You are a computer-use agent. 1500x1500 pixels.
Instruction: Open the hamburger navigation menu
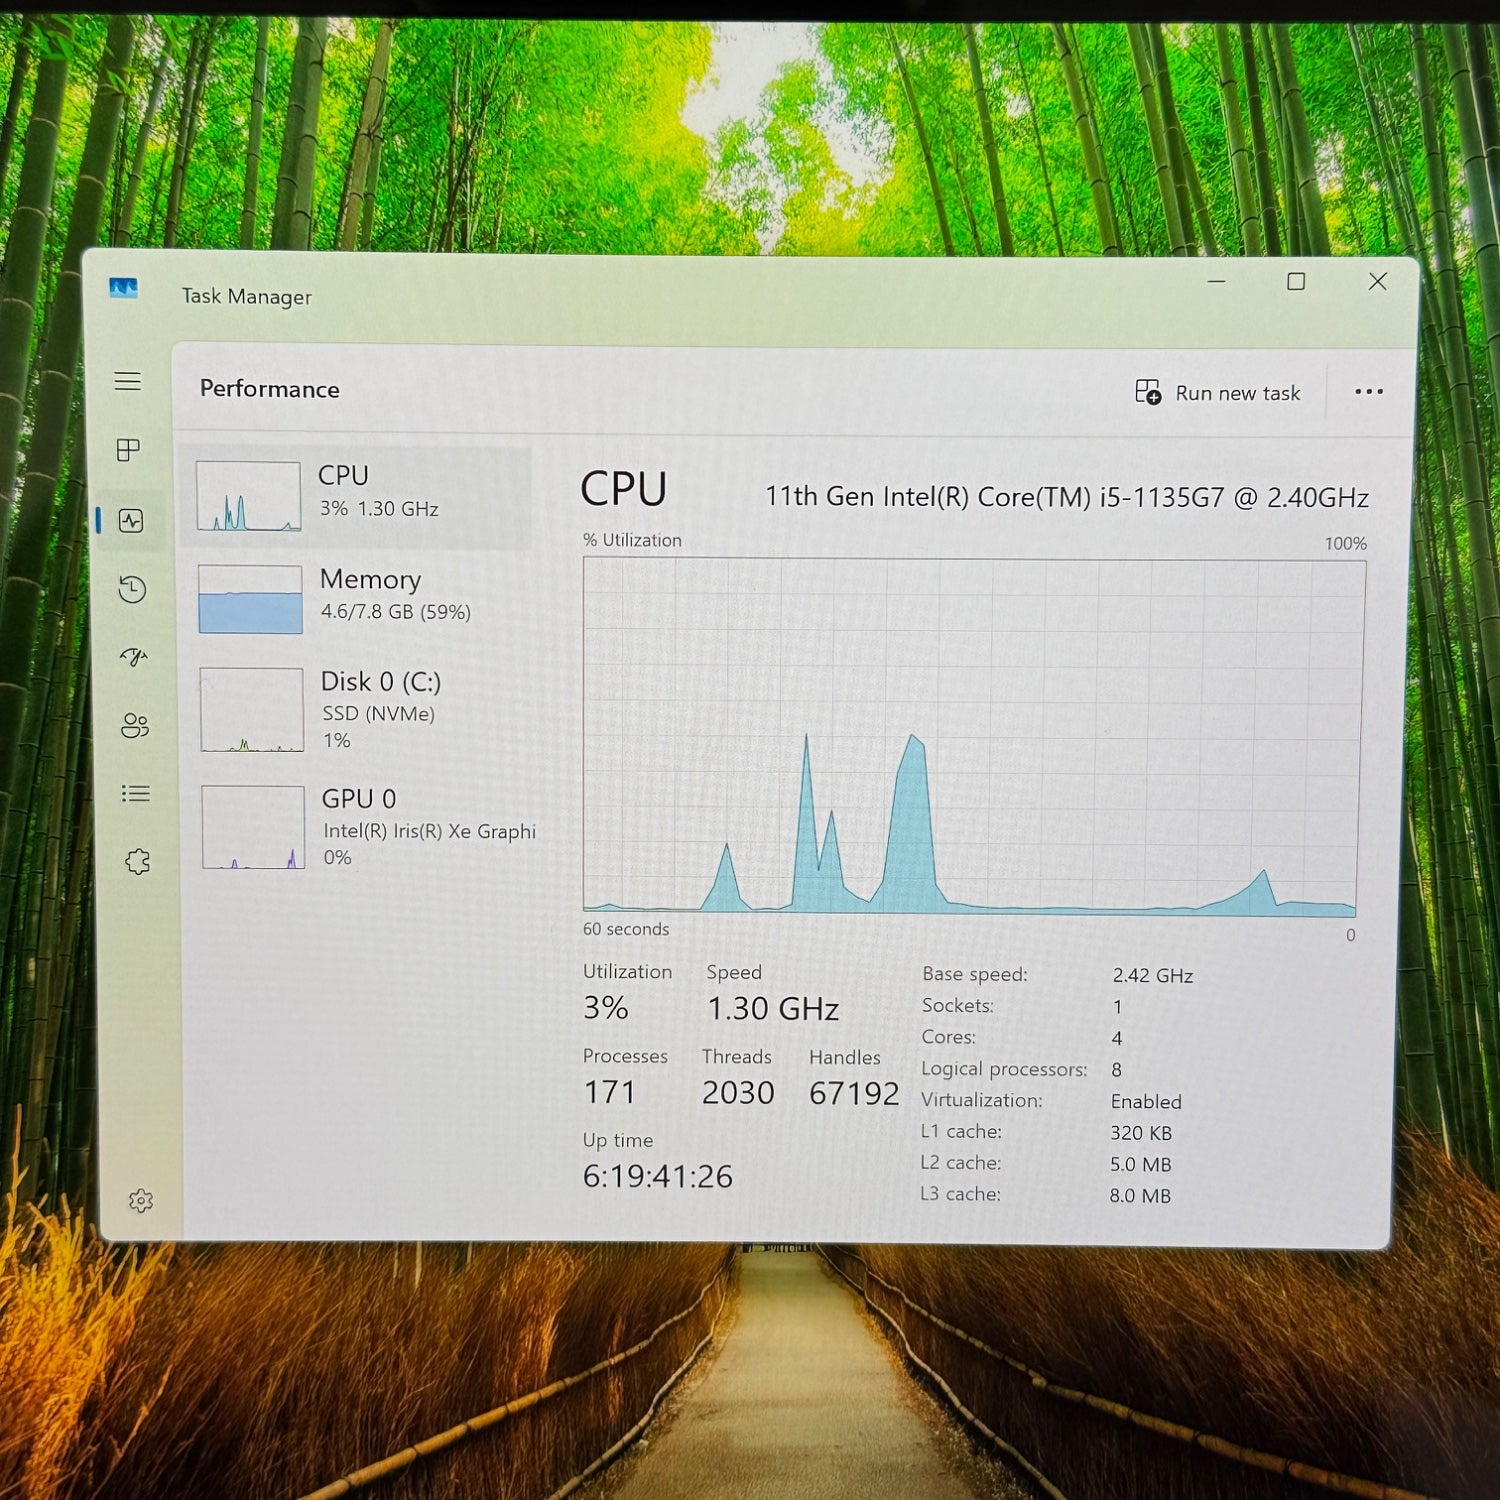[x=127, y=381]
